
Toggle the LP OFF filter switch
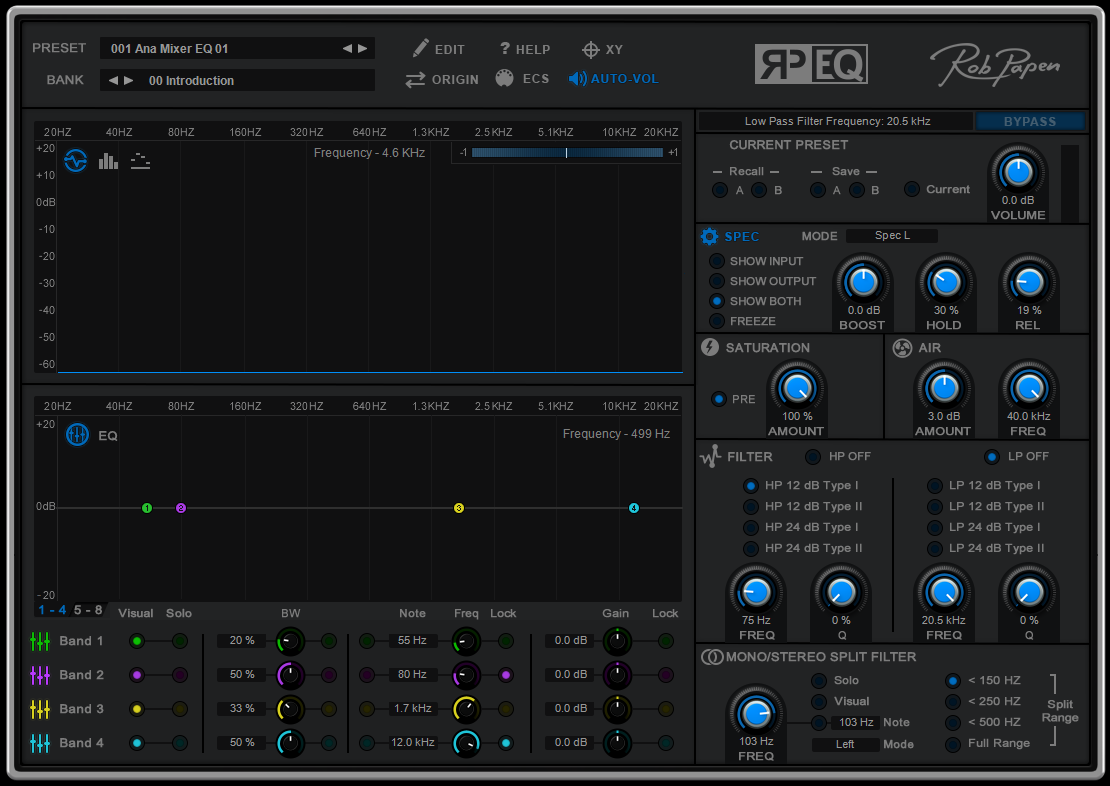point(992,457)
